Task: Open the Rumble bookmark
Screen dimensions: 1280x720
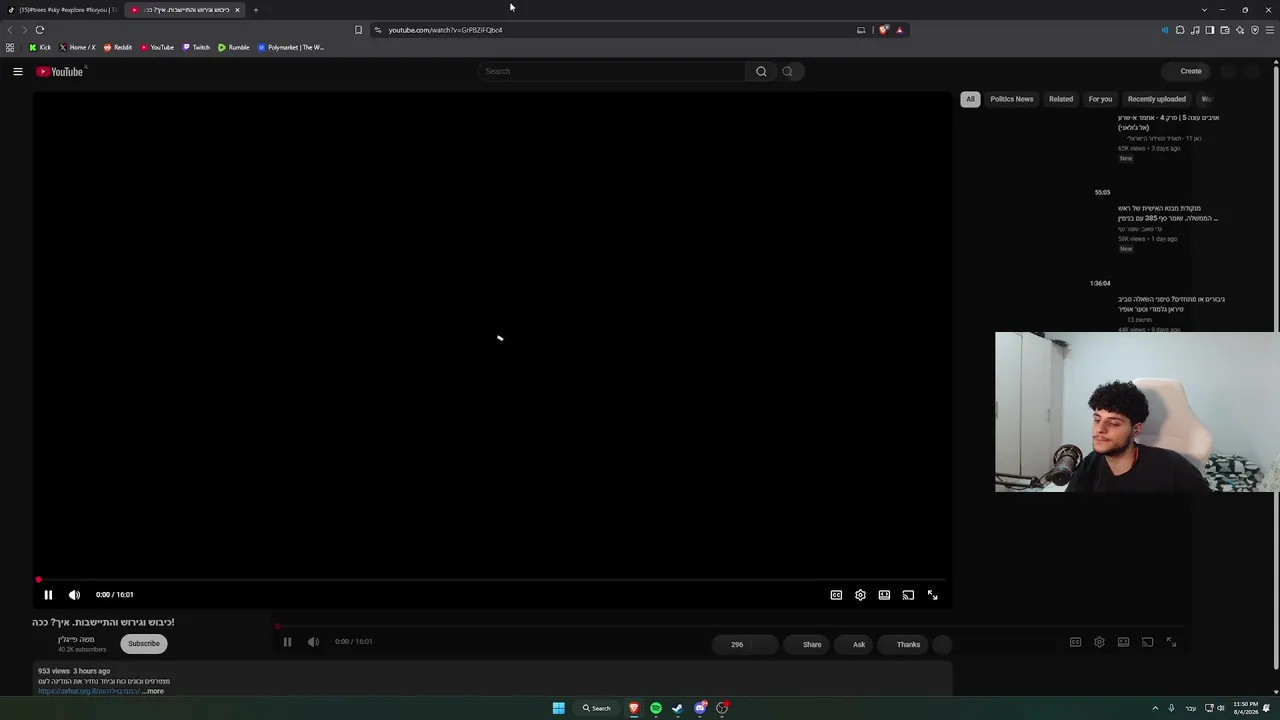Action: [x=234, y=47]
